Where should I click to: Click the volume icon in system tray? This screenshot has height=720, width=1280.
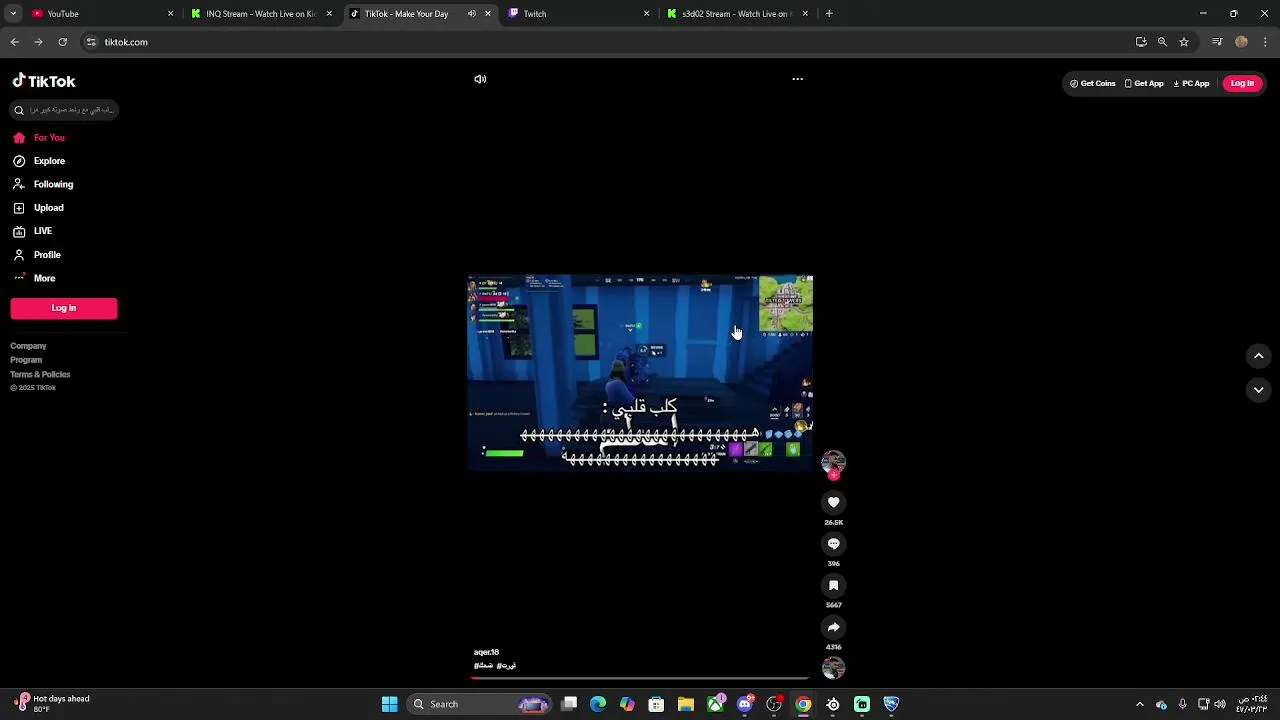tap(1220, 704)
